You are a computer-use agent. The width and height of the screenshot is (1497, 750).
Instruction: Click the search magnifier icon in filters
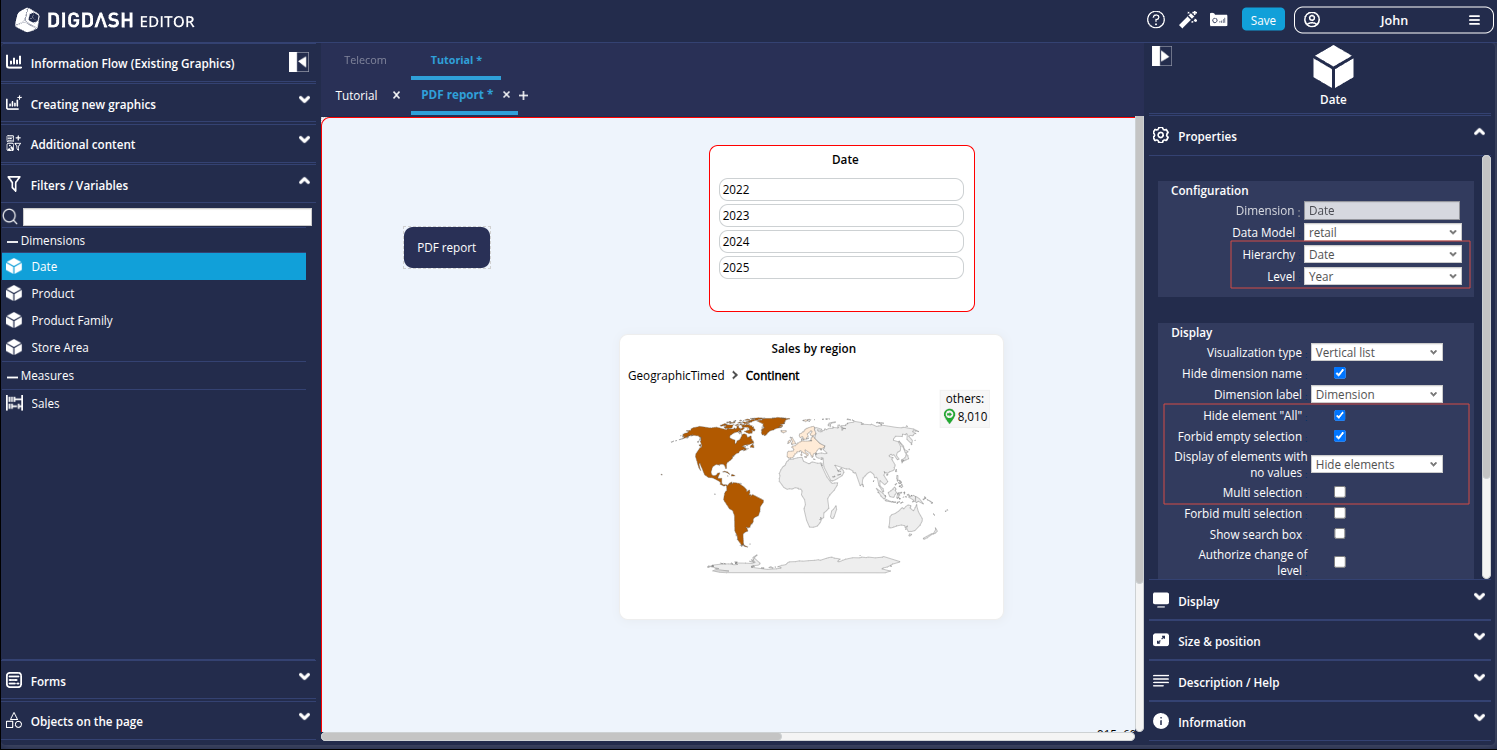click(x=10, y=217)
